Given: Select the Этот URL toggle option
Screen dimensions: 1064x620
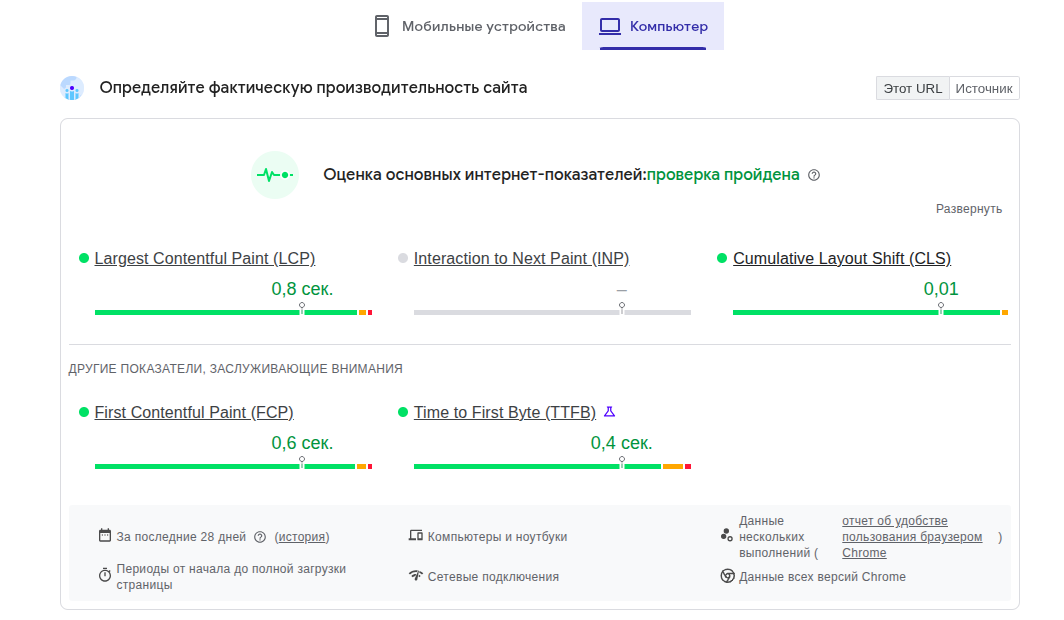Looking at the screenshot, I should (x=913, y=88).
